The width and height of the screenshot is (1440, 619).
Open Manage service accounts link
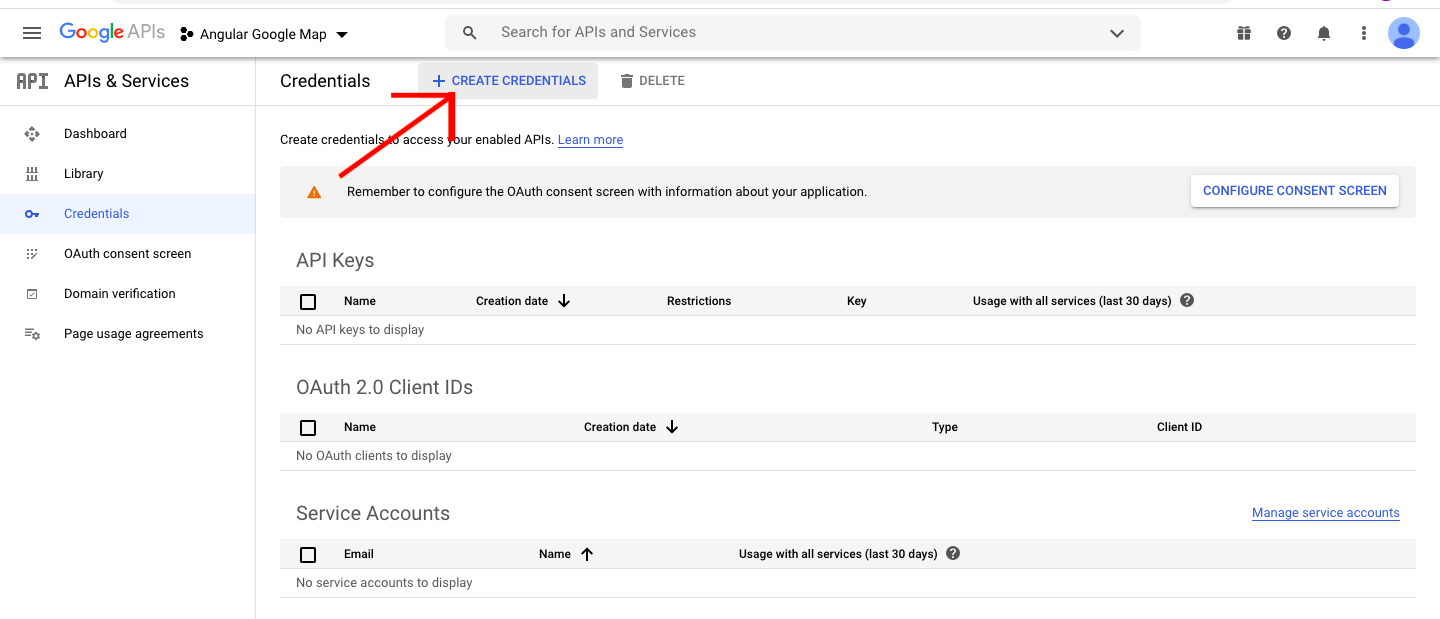1326,513
